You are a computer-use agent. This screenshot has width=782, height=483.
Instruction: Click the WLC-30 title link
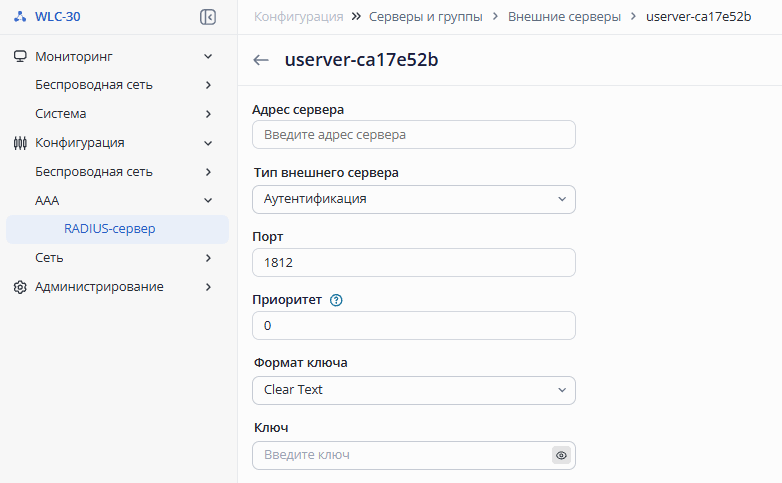click(x=57, y=16)
